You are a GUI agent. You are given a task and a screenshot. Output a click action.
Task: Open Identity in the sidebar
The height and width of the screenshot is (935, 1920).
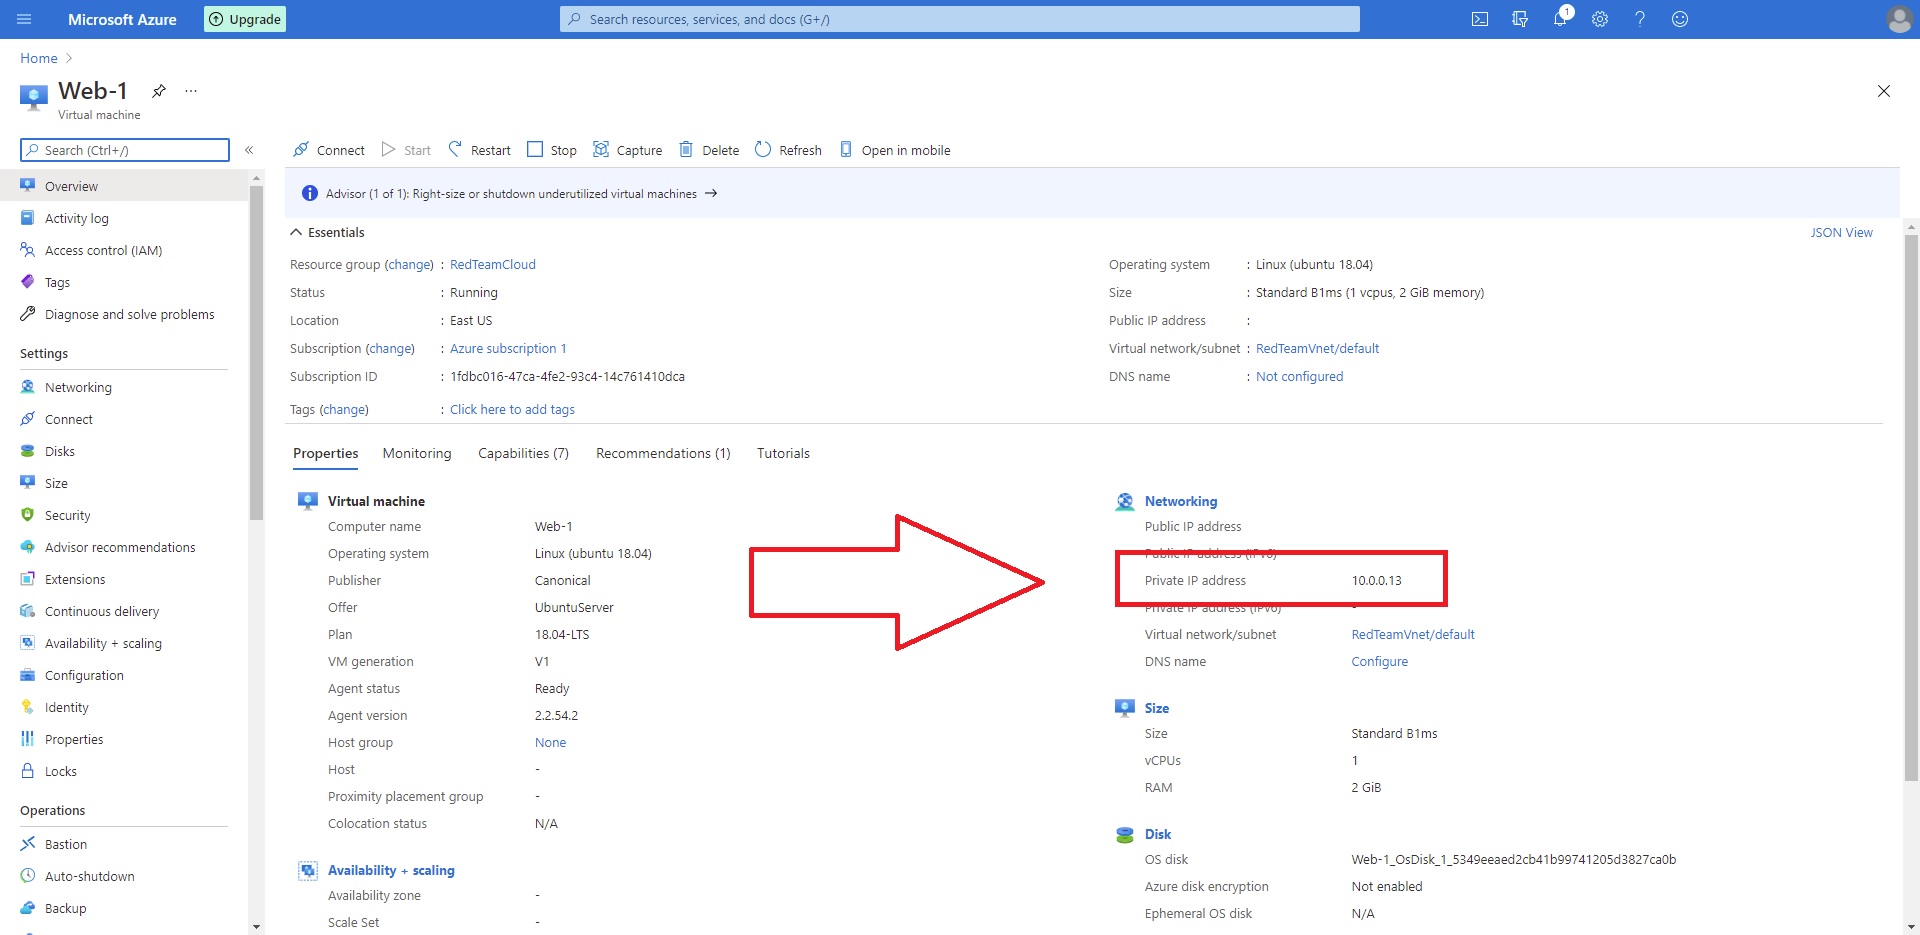point(67,707)
